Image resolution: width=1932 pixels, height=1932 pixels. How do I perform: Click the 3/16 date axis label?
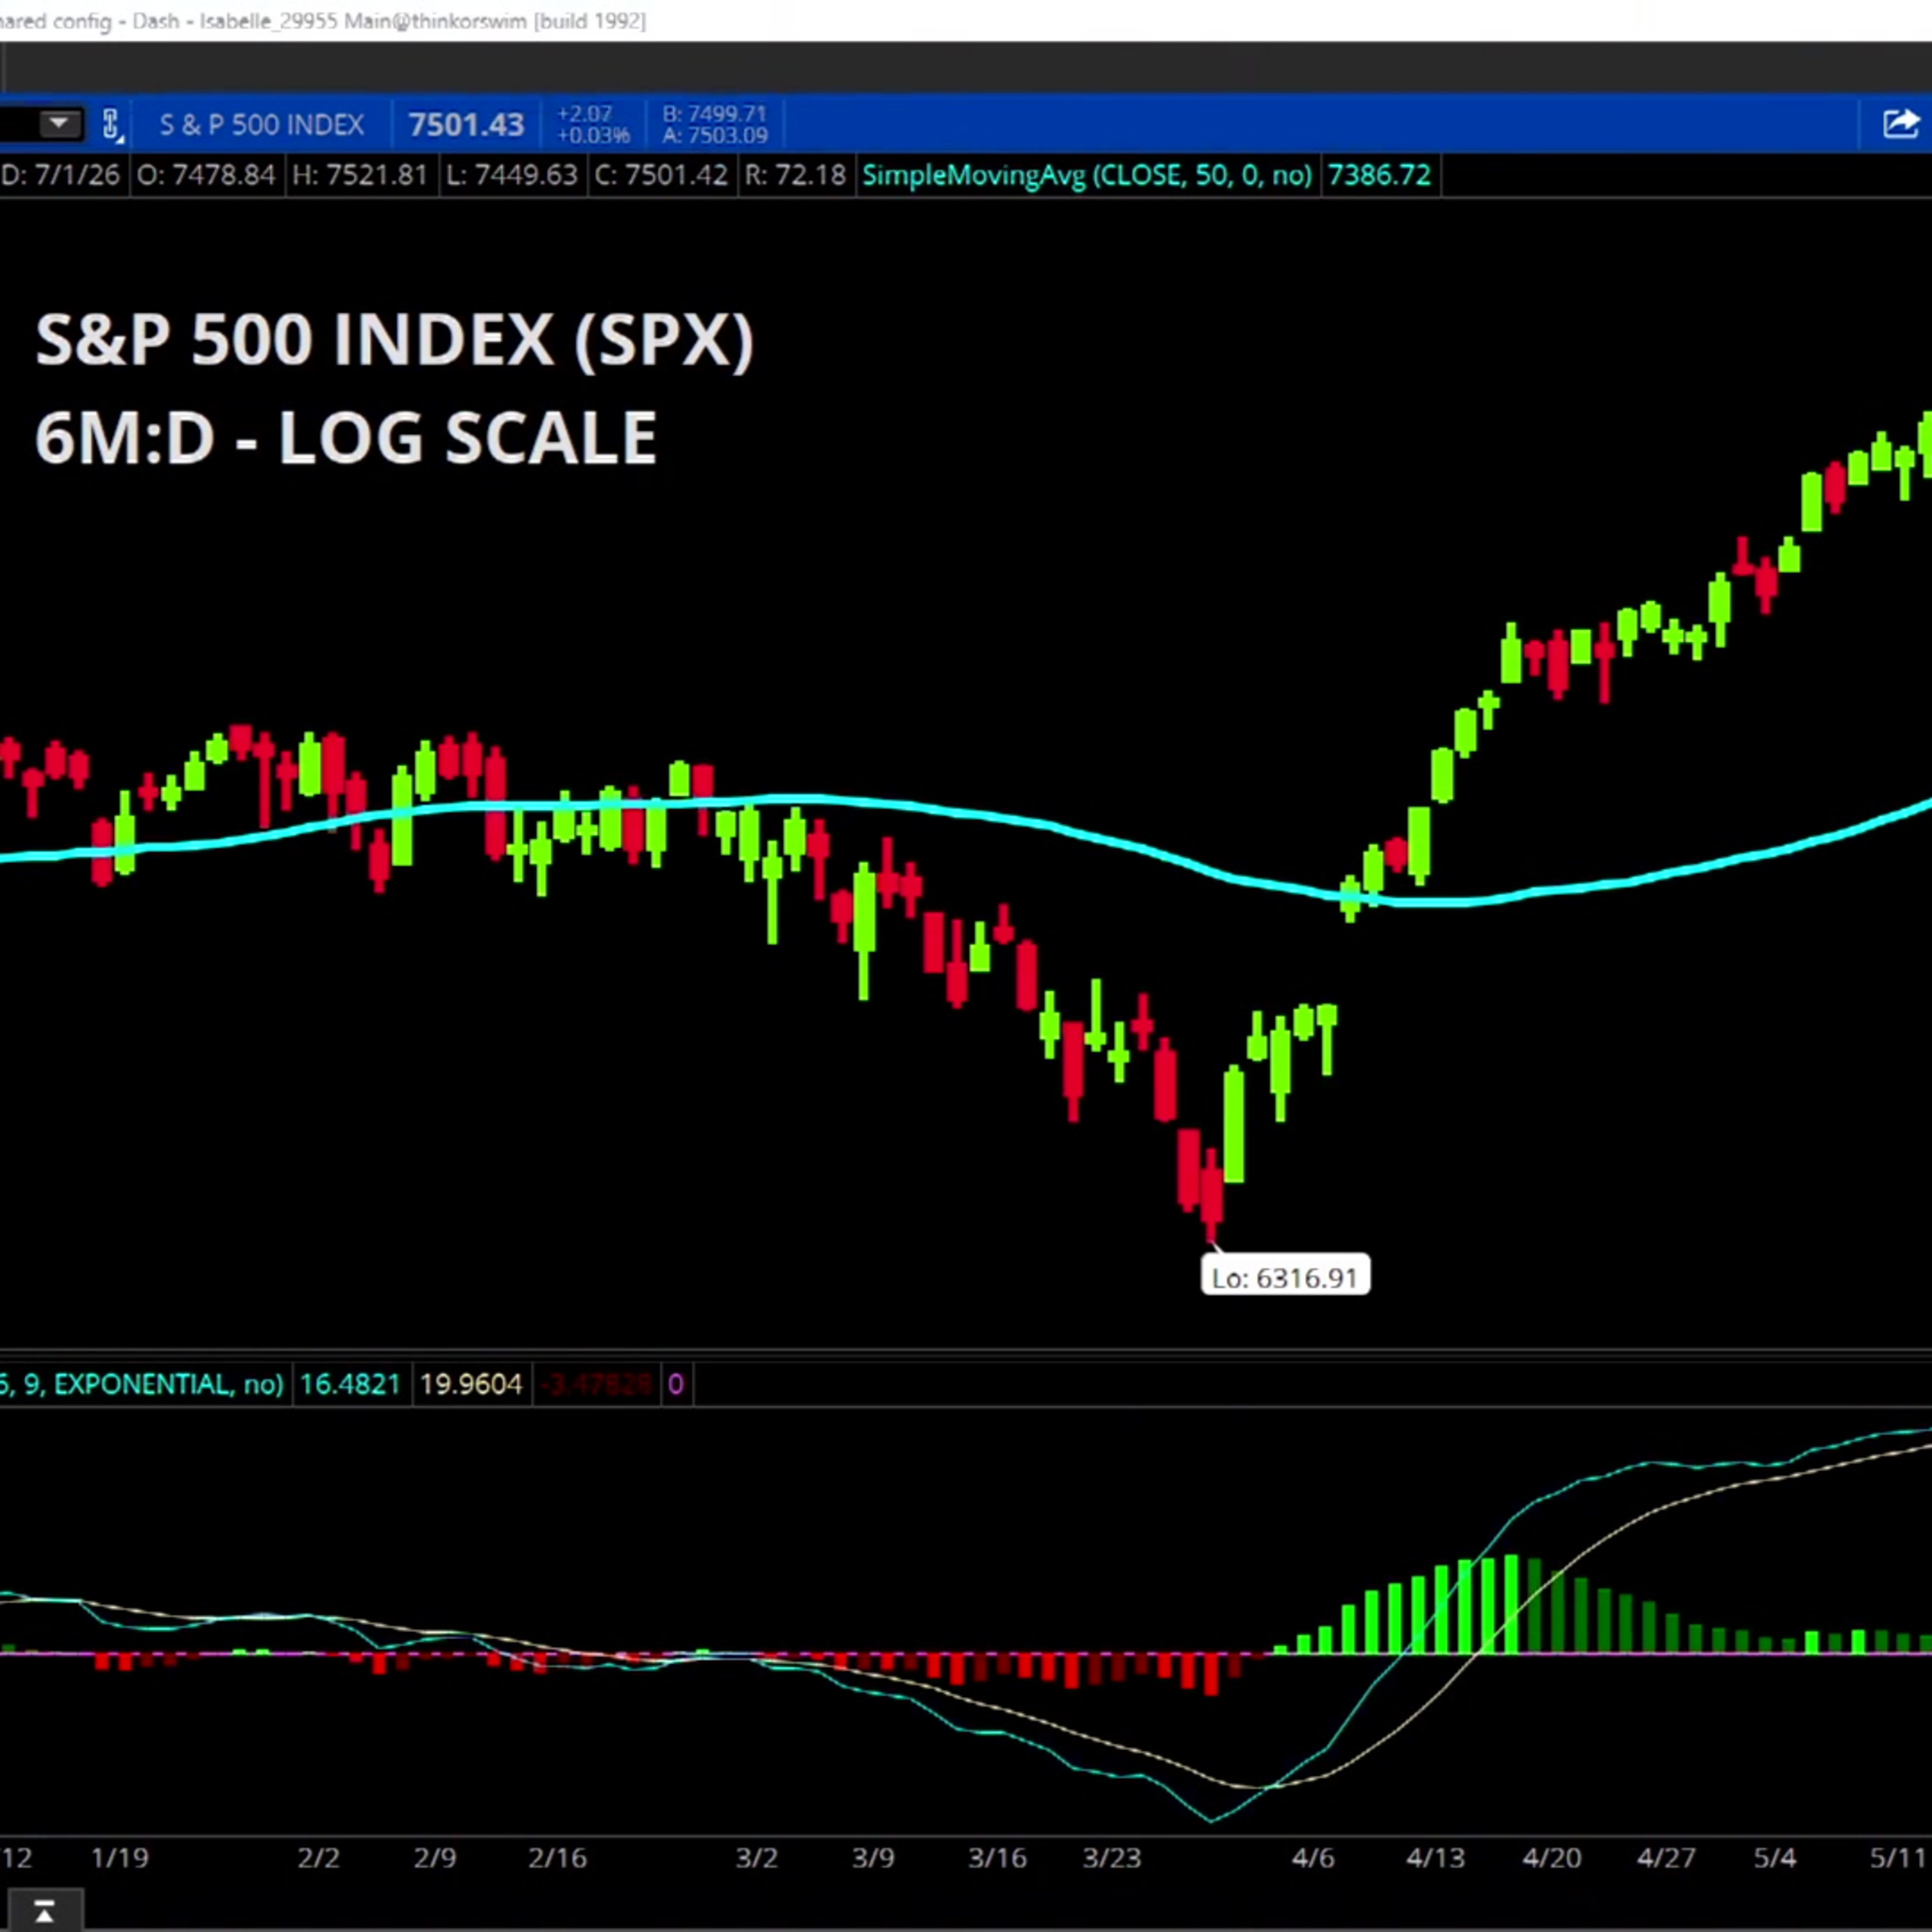(997, 1858)
